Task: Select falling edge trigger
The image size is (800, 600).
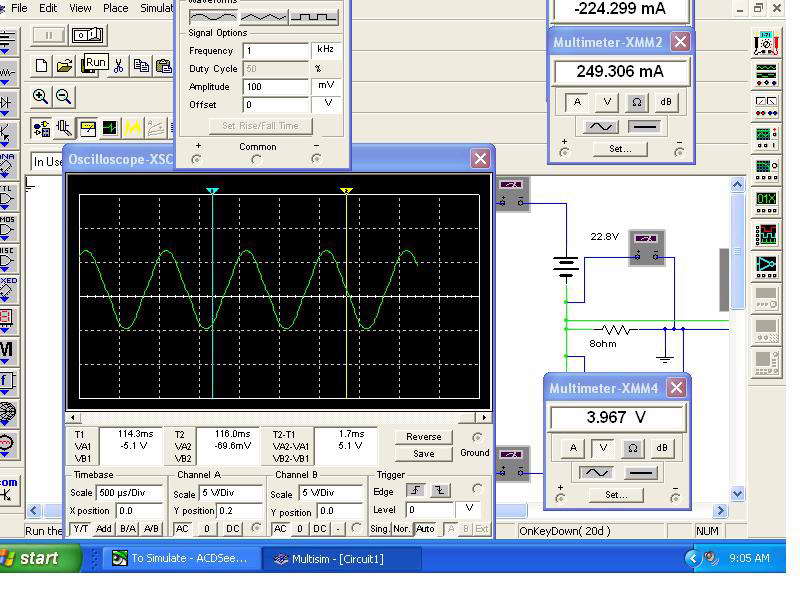Action: pyautogui.click(x=439, y=490)
